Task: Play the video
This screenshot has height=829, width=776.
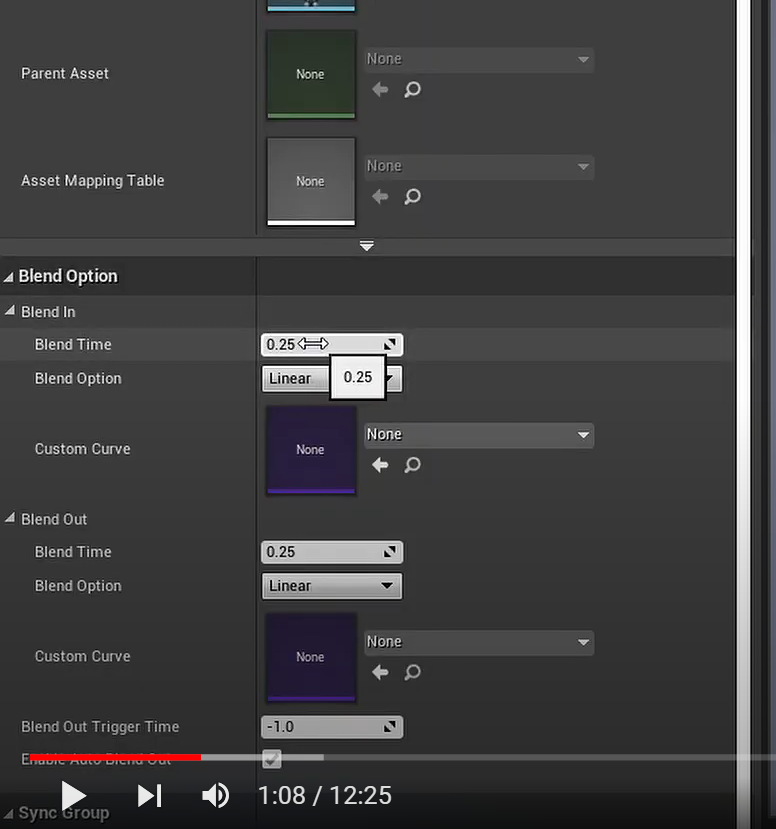Action: [73, 796]
